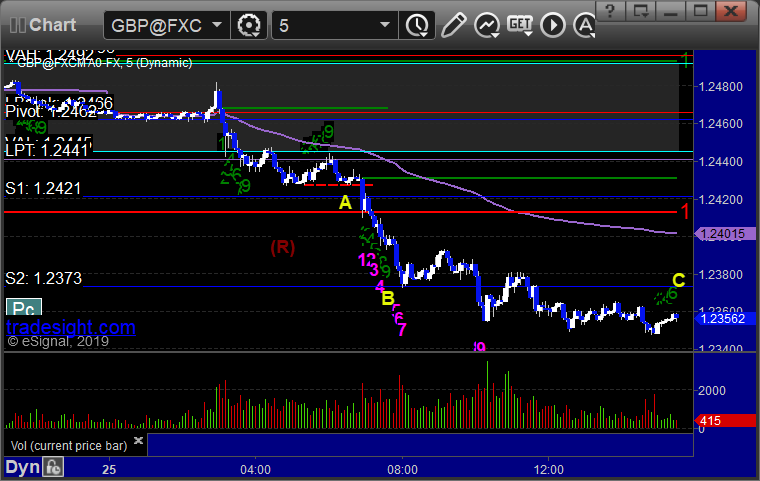Open the studies chart icon menu
The image size is (760, 481).
click(487, 25)
